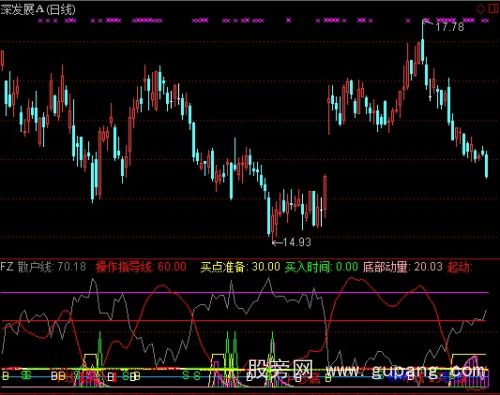Click the red split-window icon in the top-right corner
500x395 pixels.
(493, 8)
